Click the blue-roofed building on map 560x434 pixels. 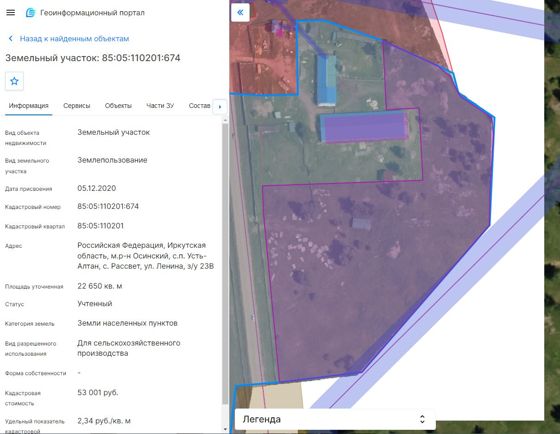(326, 80)
